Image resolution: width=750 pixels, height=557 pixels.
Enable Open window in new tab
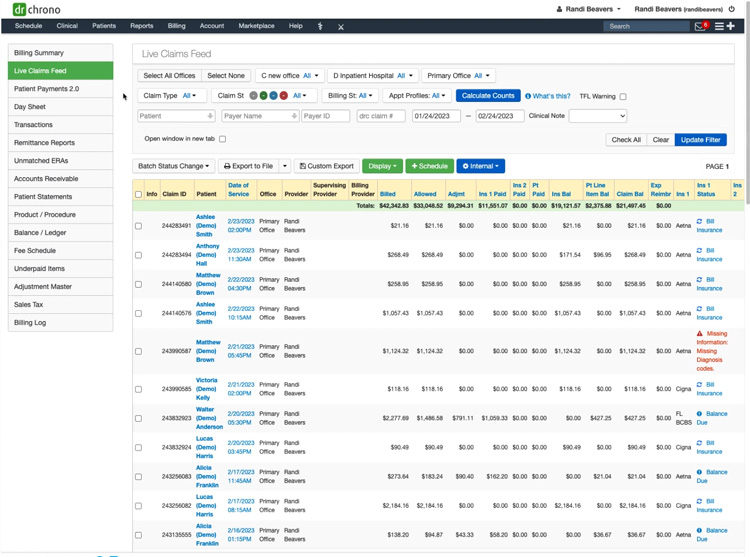(222, 139)
